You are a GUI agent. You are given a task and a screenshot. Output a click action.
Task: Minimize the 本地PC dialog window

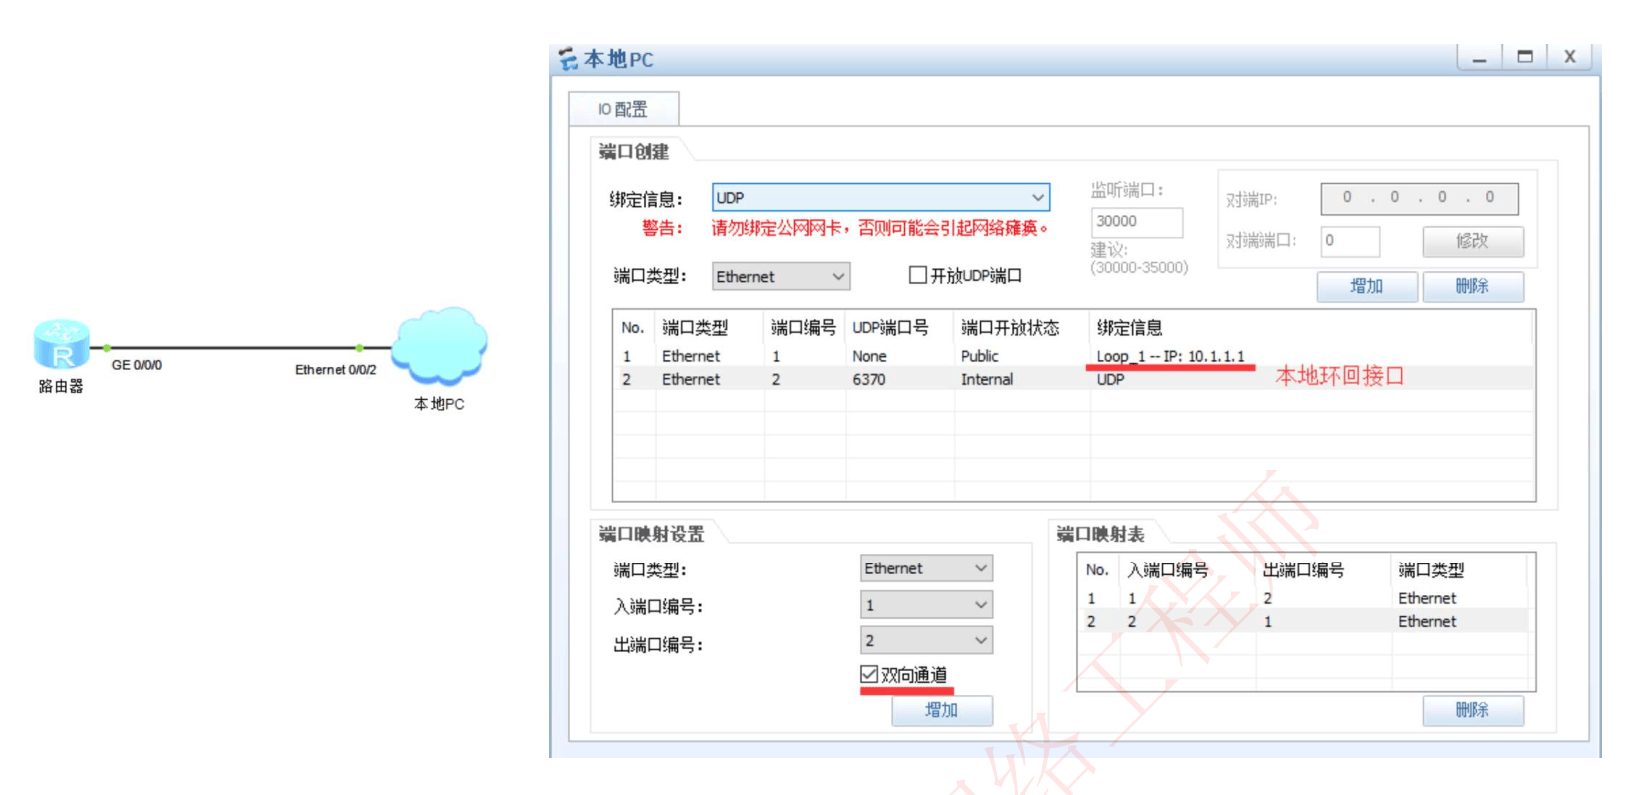tap(1479, 57)
